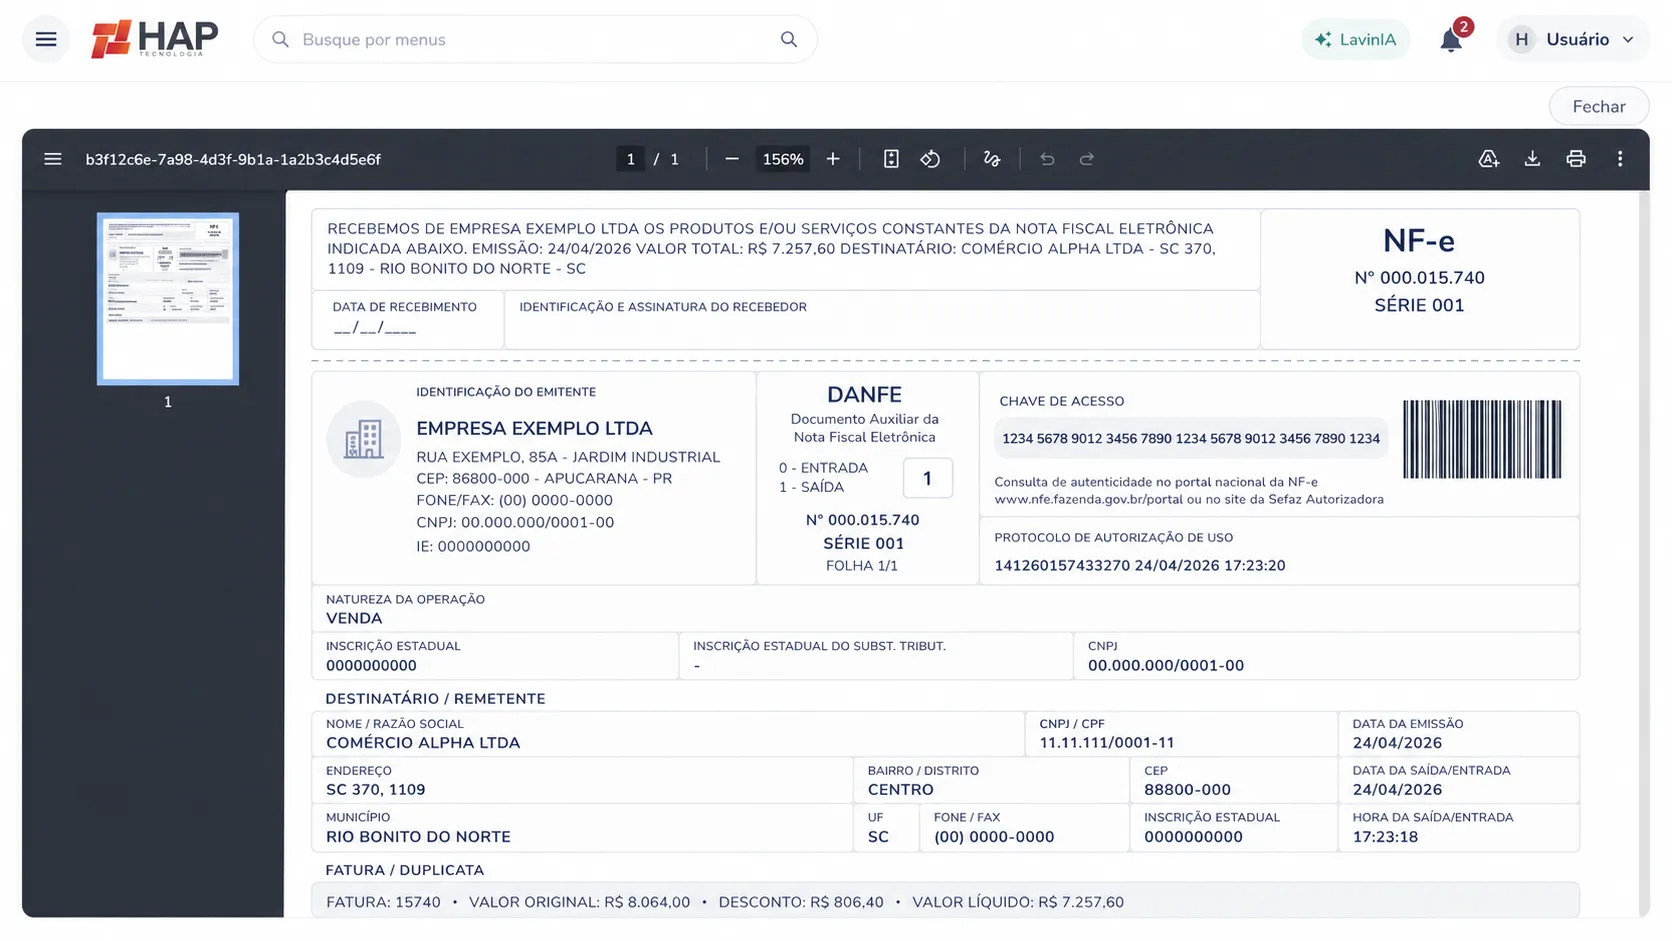
Task: Click the CNPJ '11.11.111/0001-11' value
Action: coord(1107,743)
